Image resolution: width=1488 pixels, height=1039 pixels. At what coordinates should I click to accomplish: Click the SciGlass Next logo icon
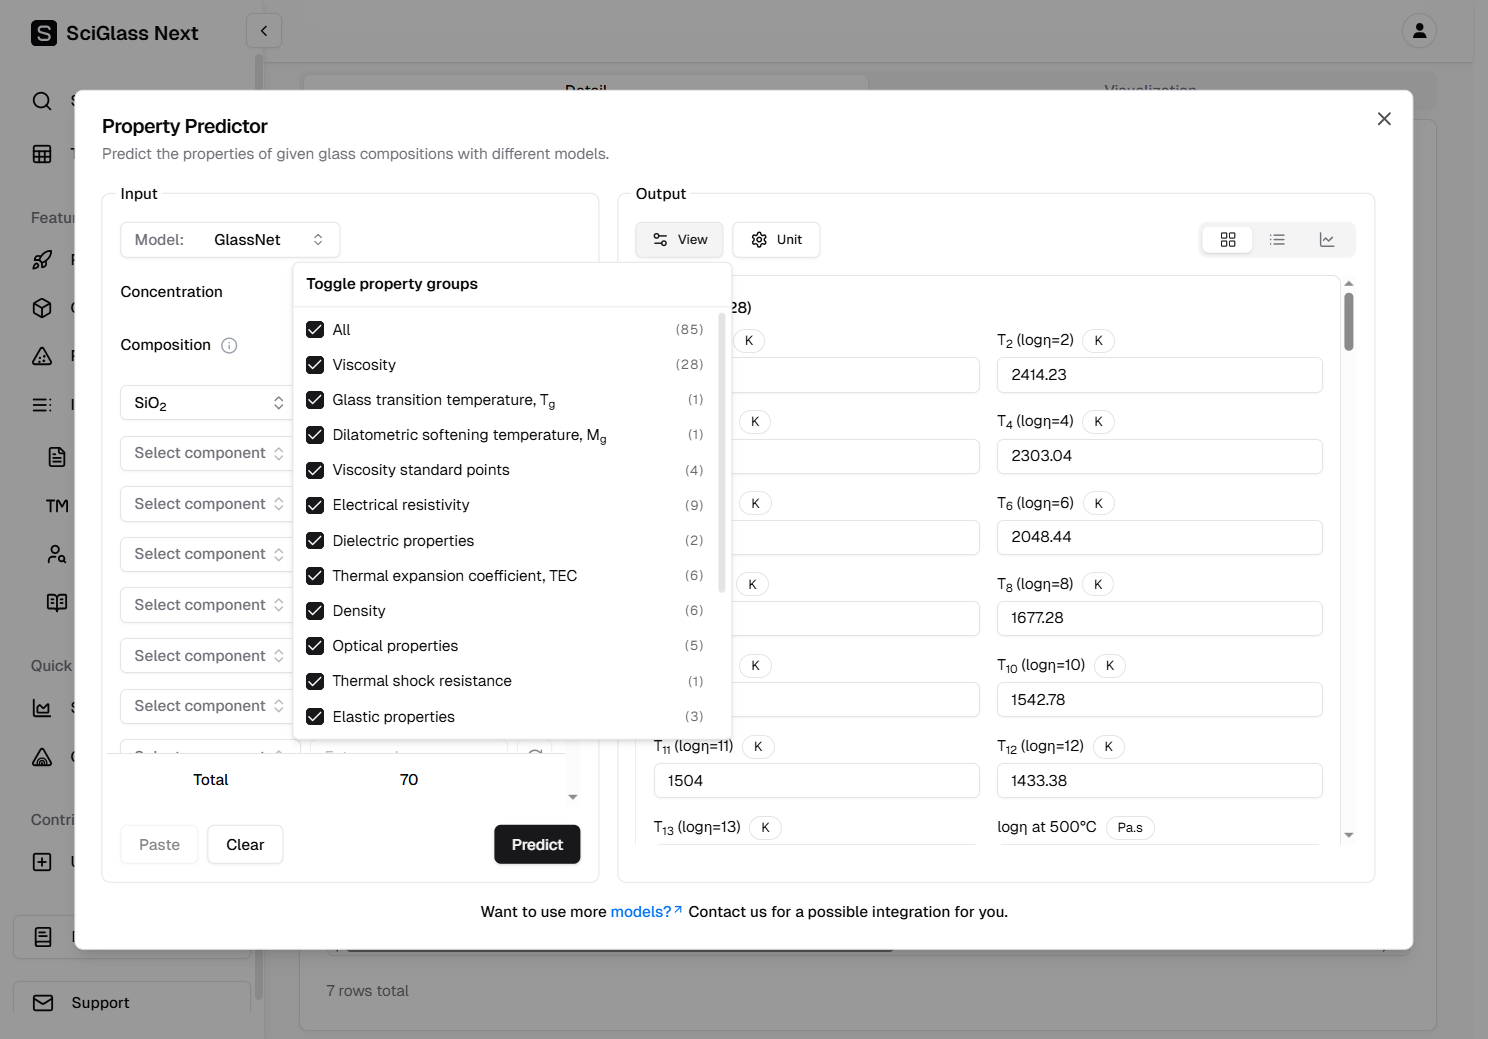(x=44, y=33)
